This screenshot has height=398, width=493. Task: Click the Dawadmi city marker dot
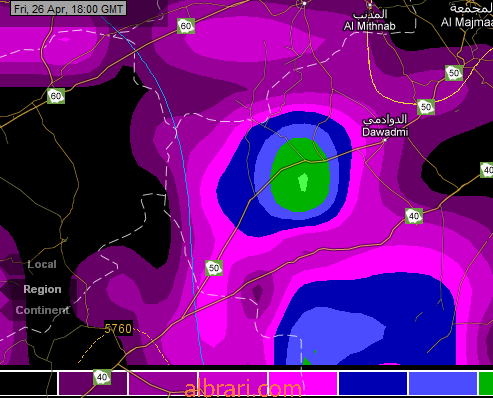tap(385, 140)
